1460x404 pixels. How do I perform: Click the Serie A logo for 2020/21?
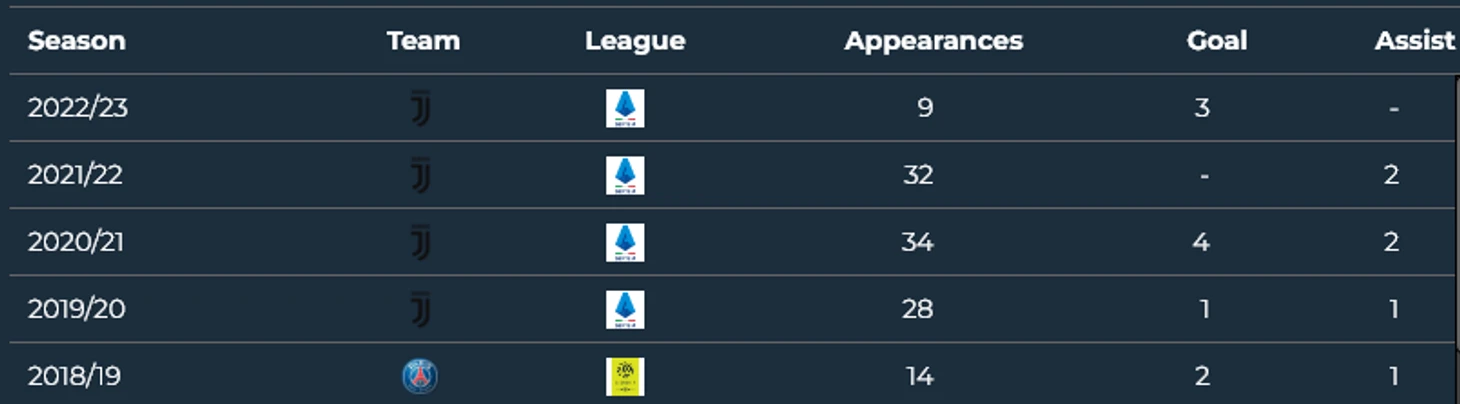tap(625, 242)
